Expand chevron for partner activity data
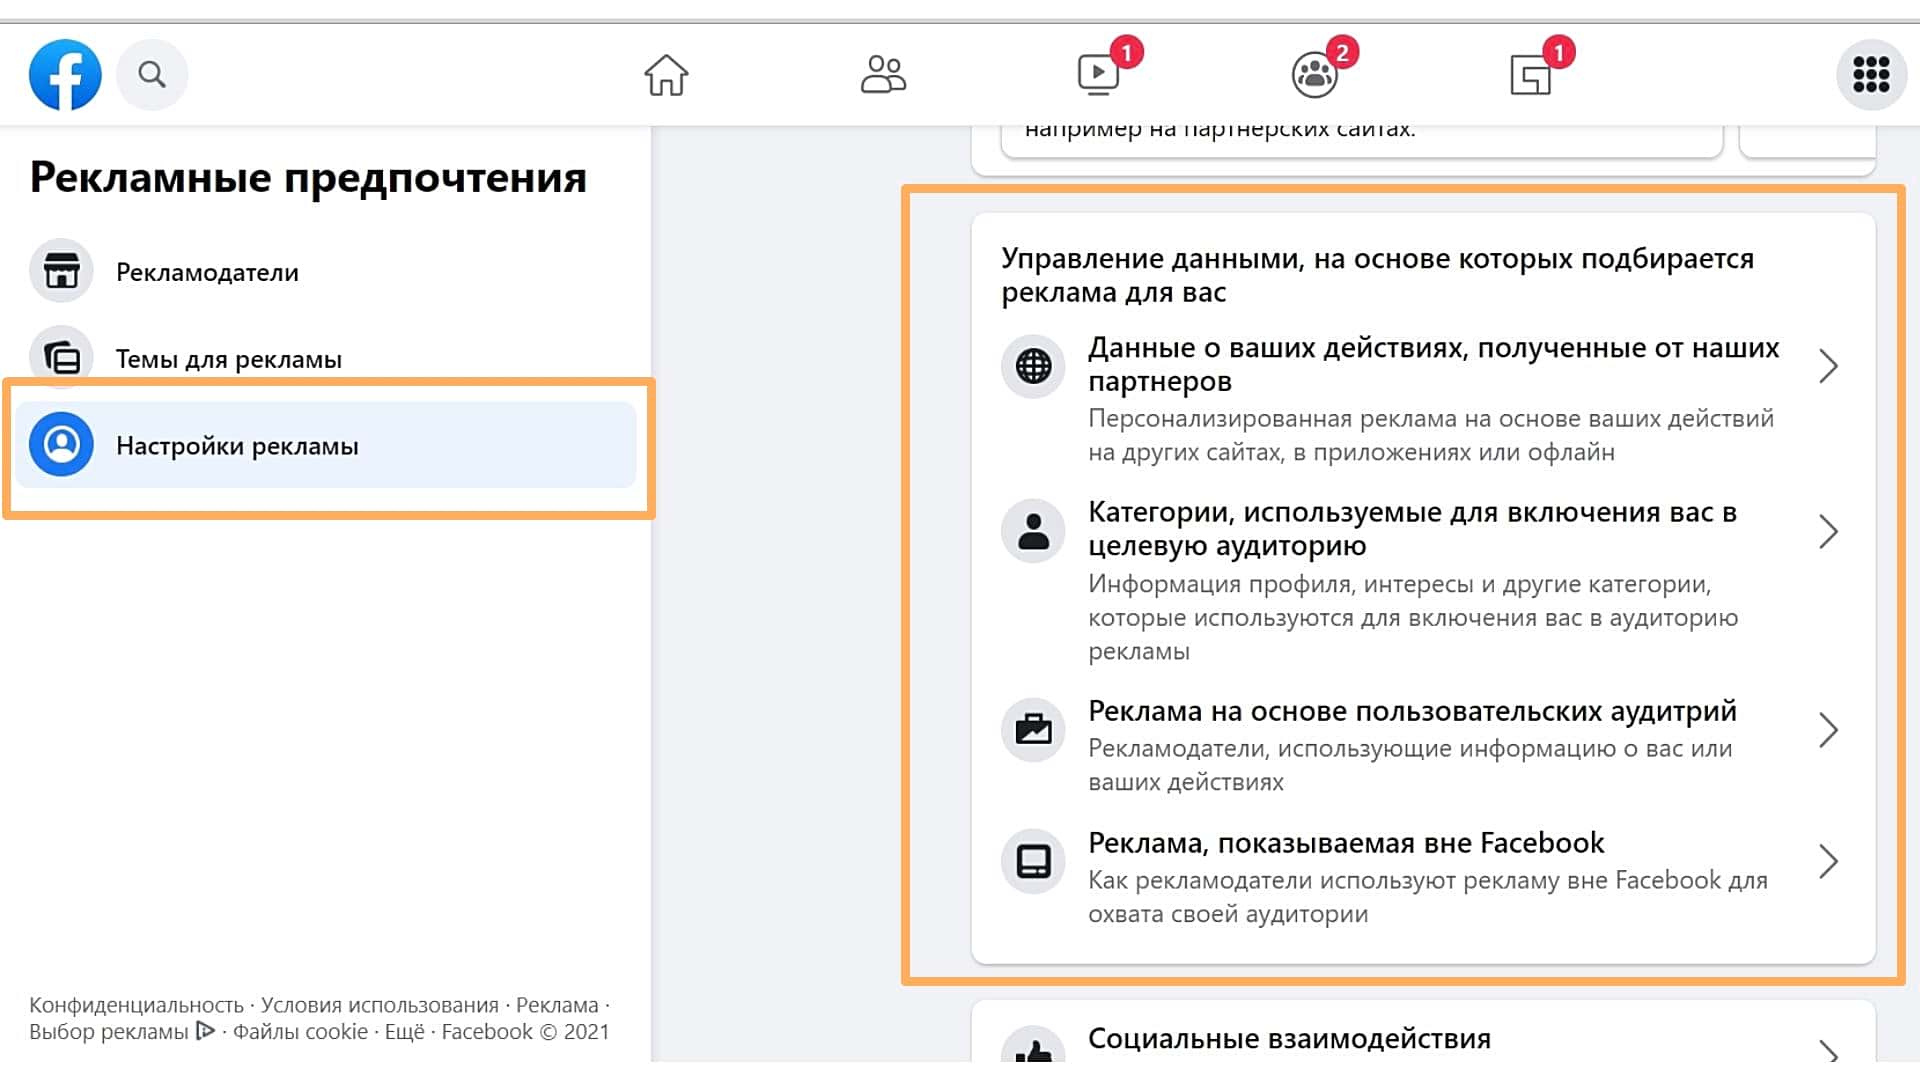 [x=1828, y=366]
